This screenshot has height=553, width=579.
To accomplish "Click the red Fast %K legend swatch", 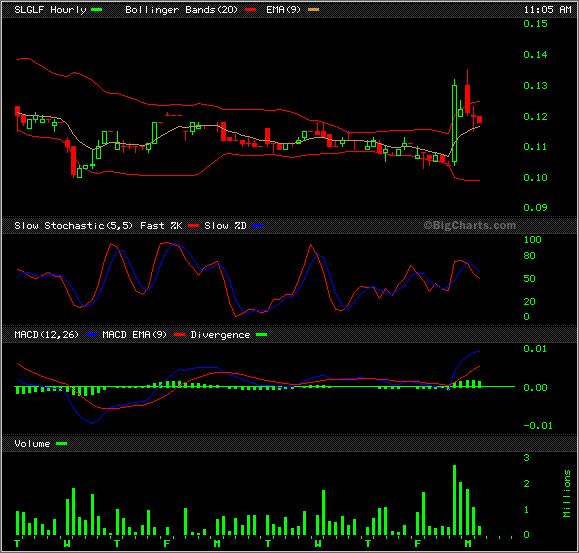I will pos(193,226).
